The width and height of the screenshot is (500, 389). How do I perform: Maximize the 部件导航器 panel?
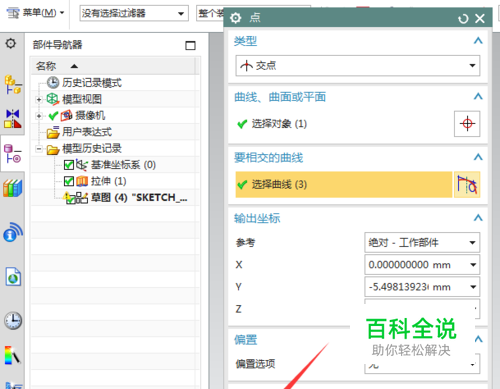click(190, 45)
